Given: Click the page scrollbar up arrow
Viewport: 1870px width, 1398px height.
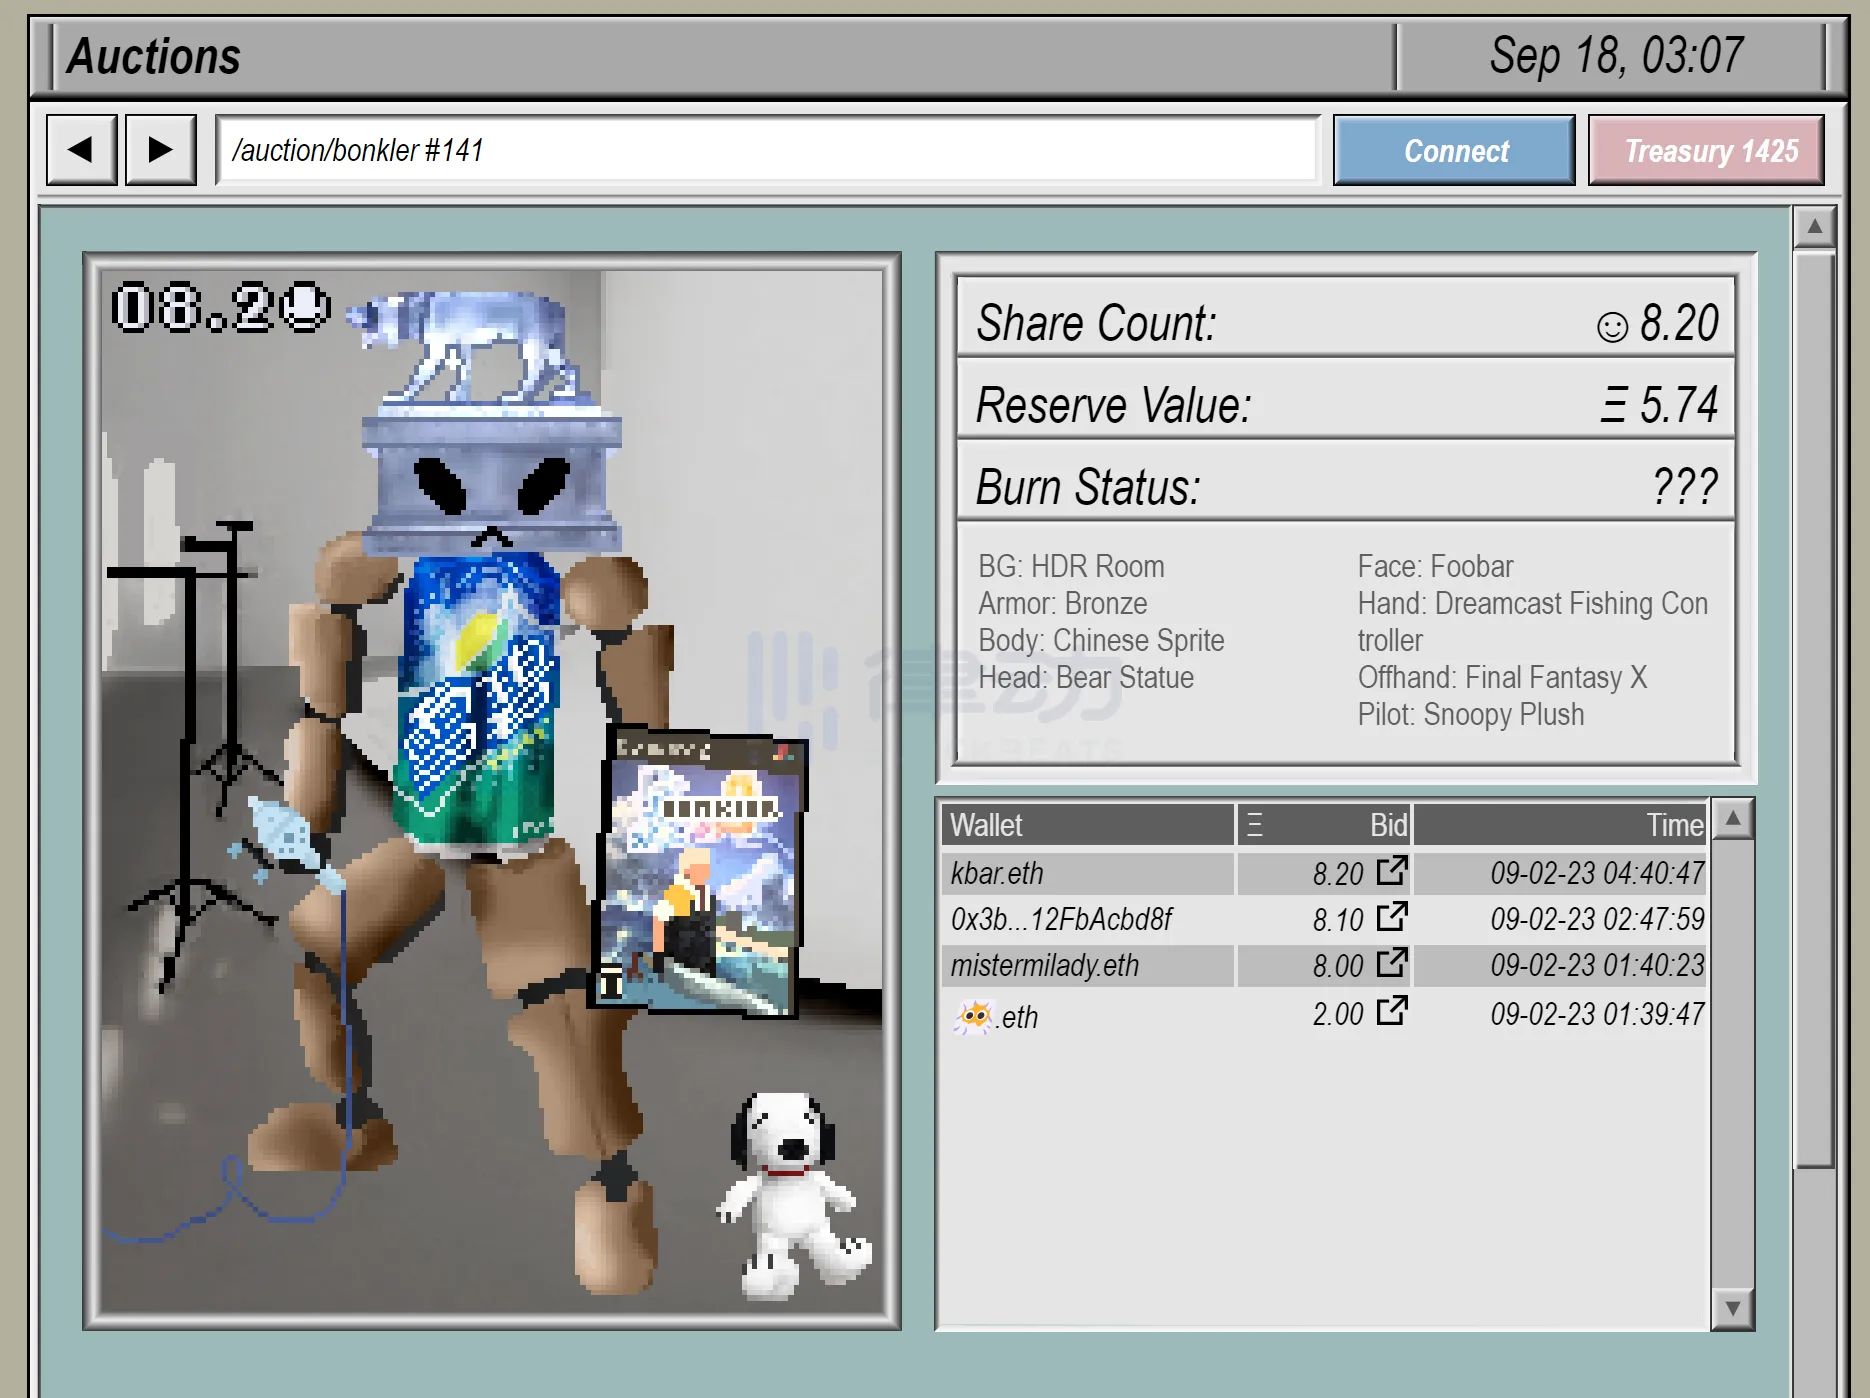Looking at the screenshot, I should tap(1814, 227).
